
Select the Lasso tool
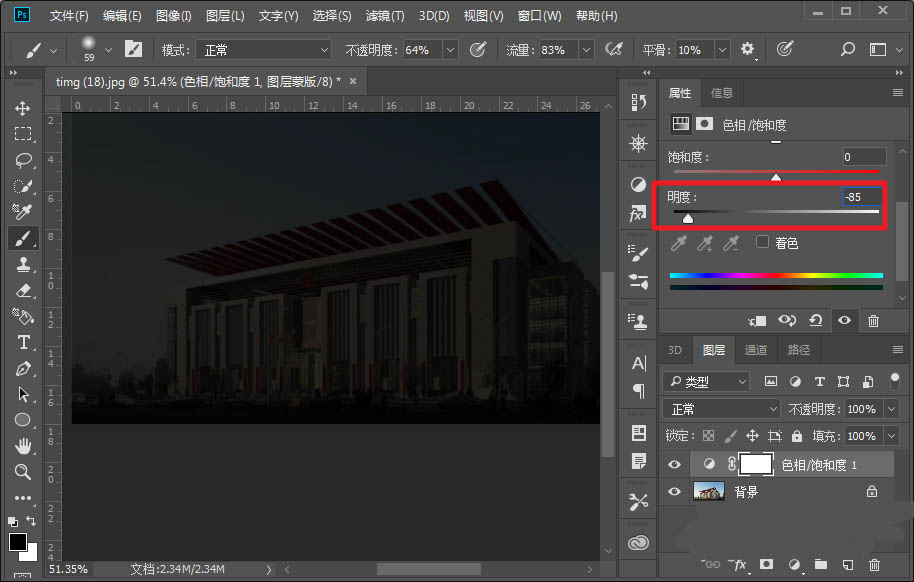[x=22, y=160]
